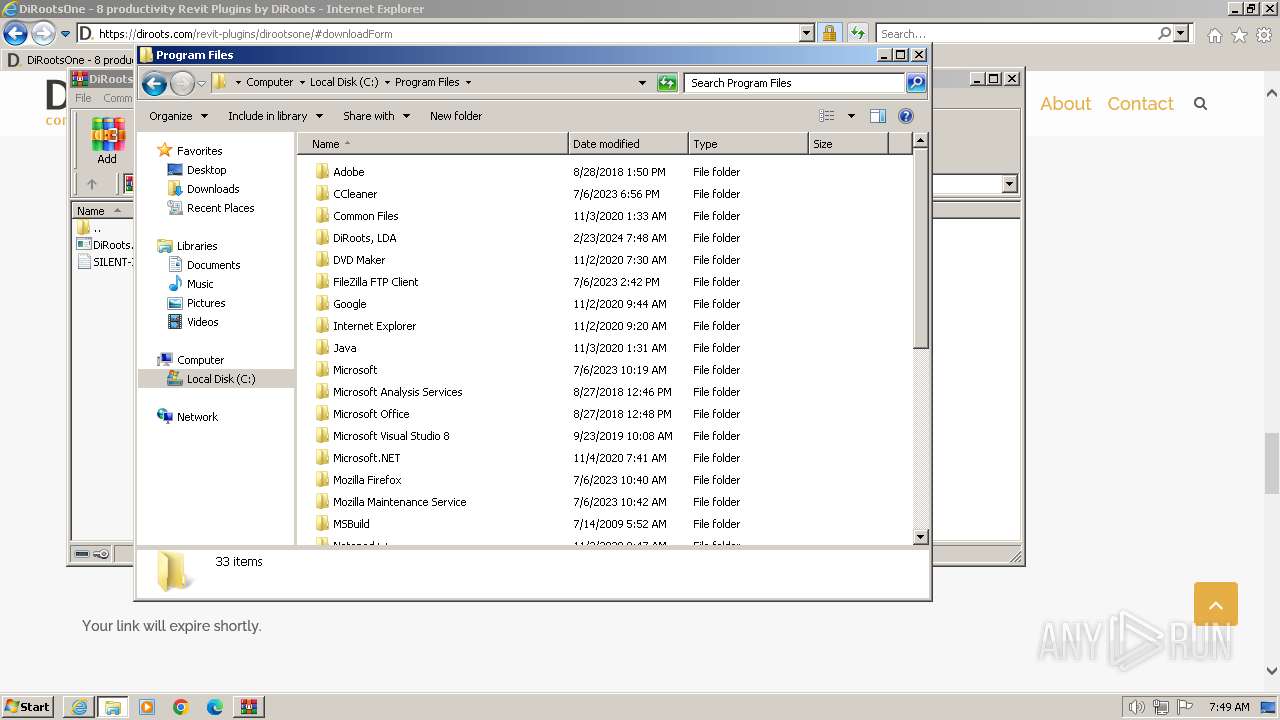Click IE security lock icon
Viewport: 1280px width, 720px height.
click(829, 33)
